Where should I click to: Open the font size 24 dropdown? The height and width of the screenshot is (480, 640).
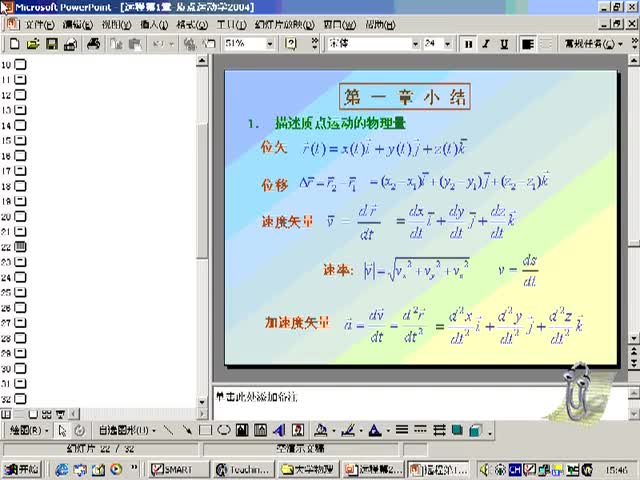(448, 44)
